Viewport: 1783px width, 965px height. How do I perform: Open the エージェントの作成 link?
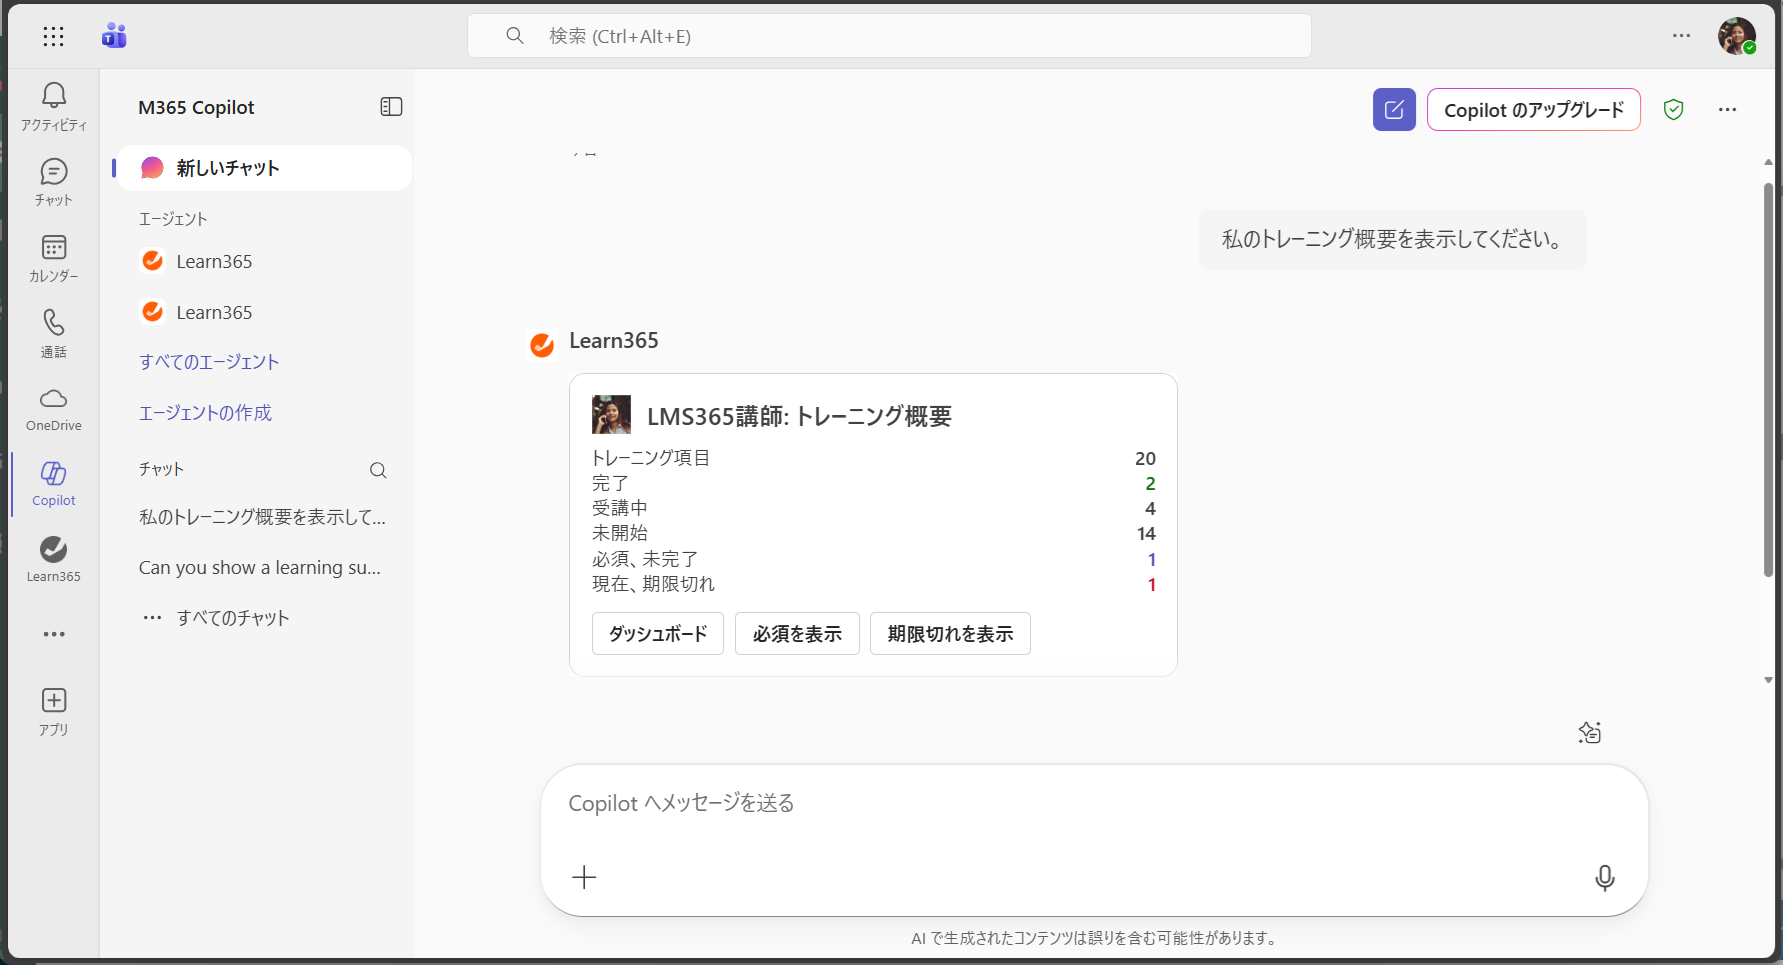(205, 413)
